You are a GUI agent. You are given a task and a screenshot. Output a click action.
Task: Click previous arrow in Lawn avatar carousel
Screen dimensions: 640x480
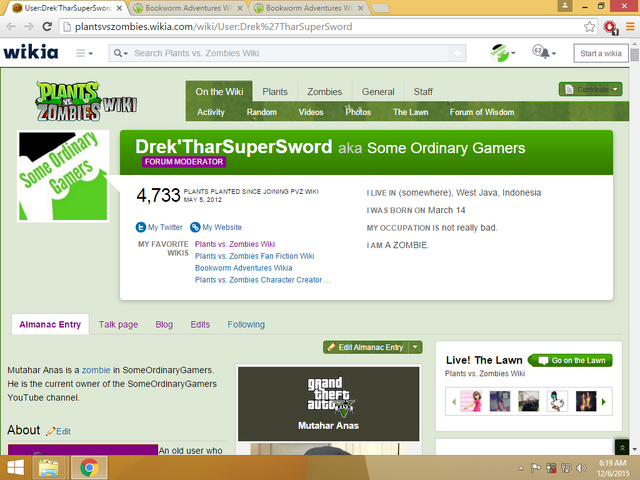pyautogui.click(x=454, y=402)
